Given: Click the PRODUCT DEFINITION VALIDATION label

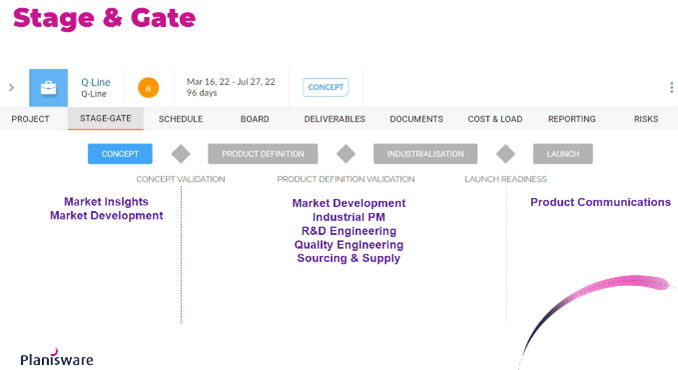Looking at the screenshot, I should click(x=346, y=179).
